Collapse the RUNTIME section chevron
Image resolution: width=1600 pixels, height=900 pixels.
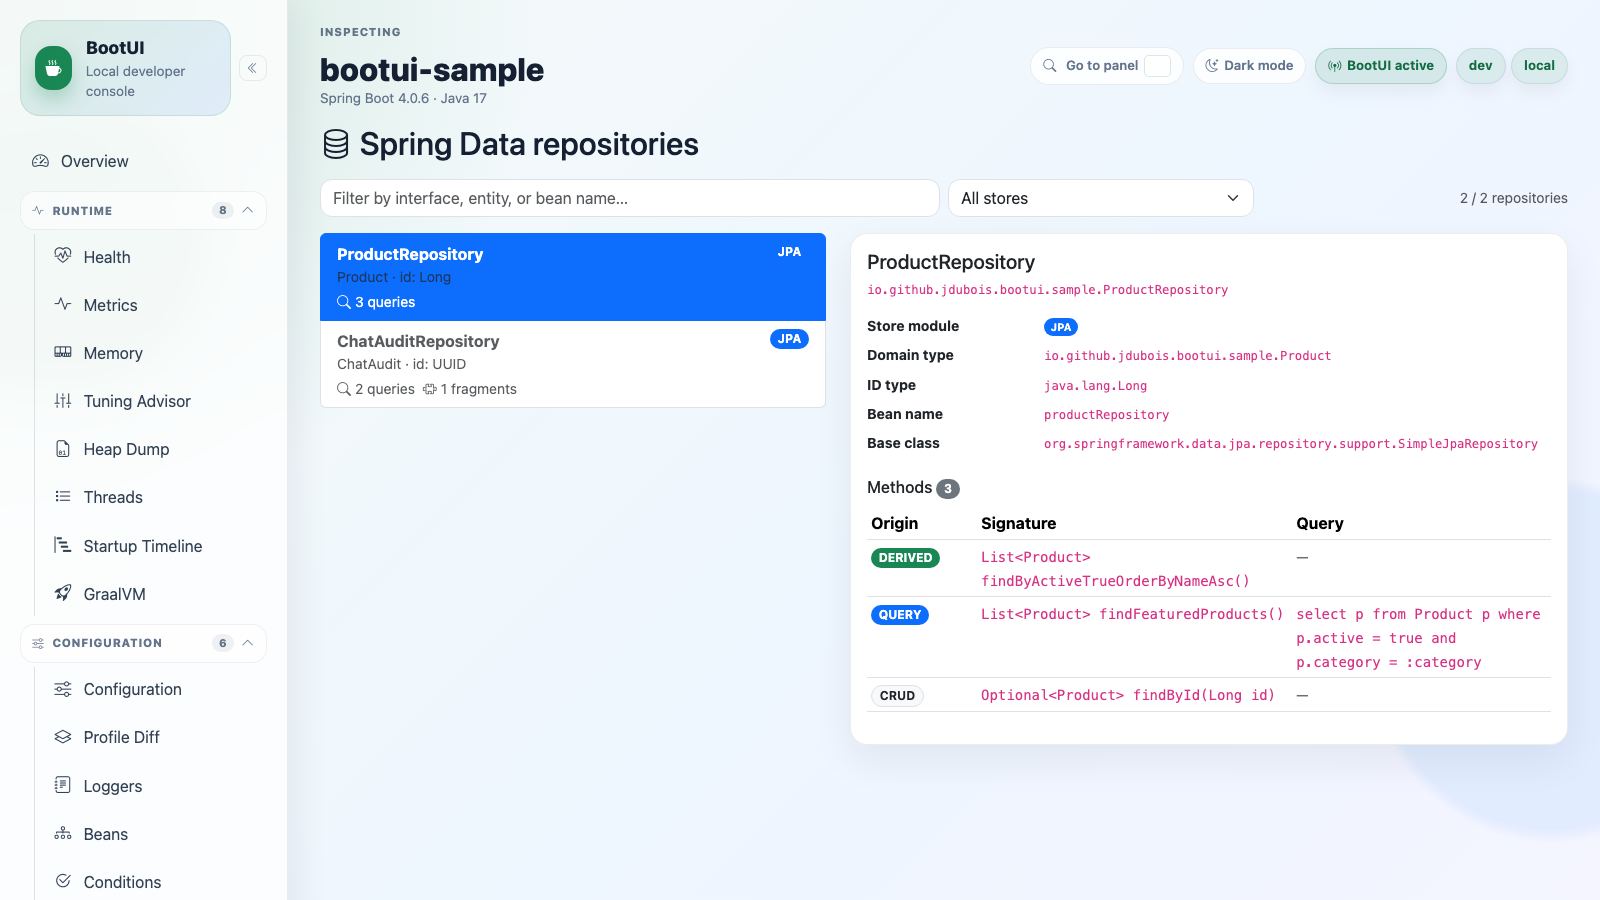pos(248,210)
